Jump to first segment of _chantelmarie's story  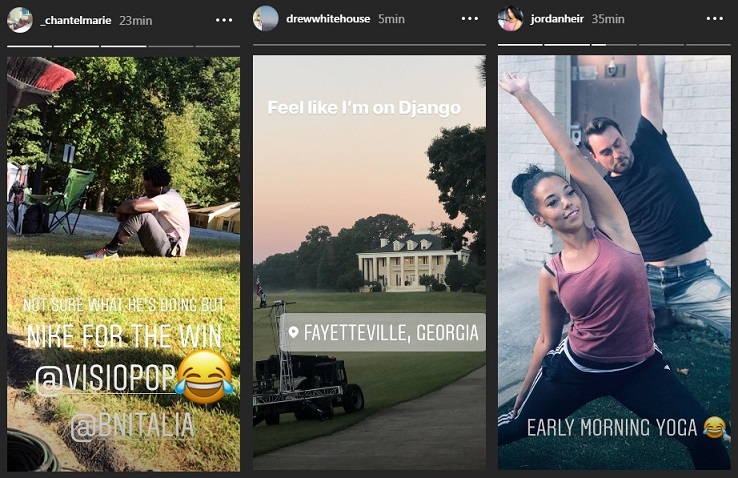click(x=29, y=46)
